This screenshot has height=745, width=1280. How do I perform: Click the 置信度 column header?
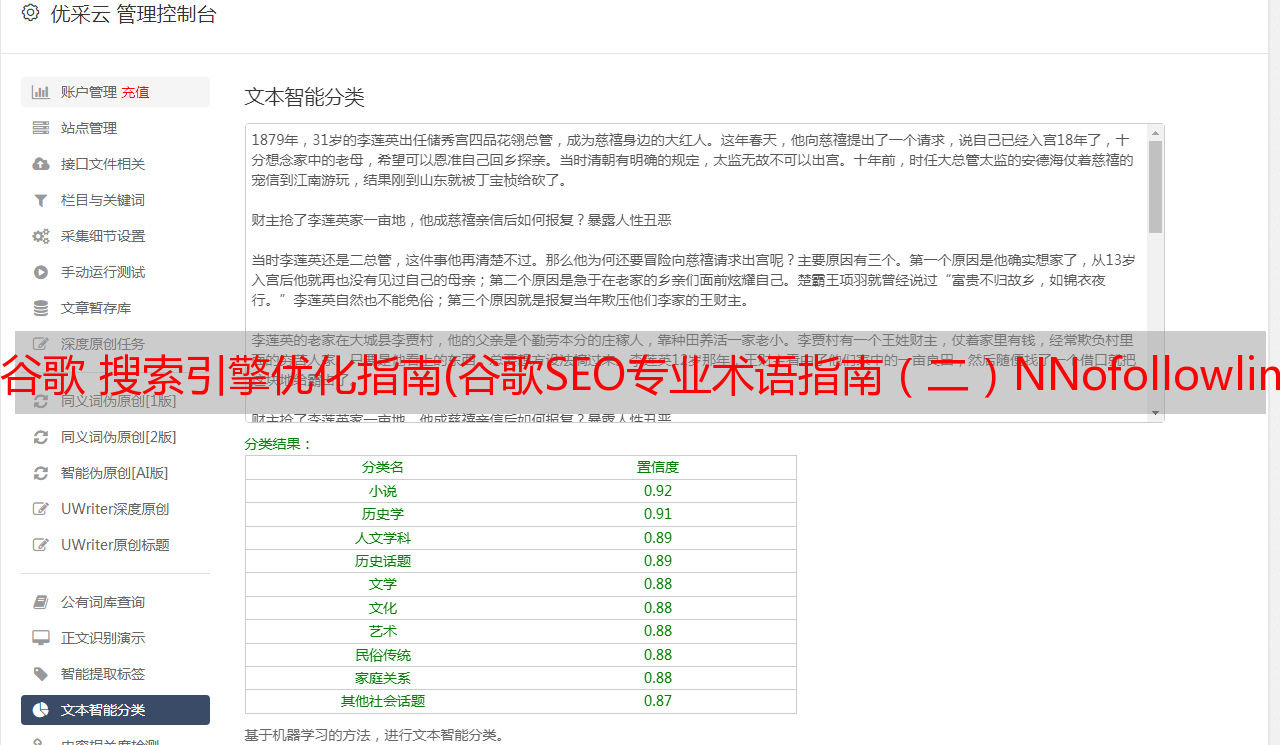658,467
